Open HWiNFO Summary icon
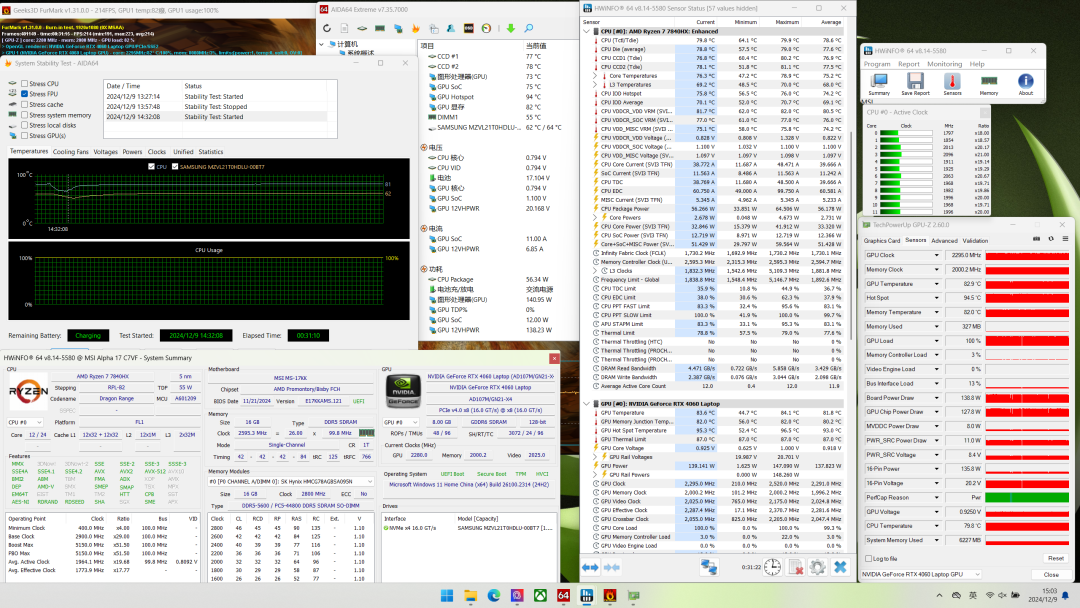The width and height of the screenshot is (1080, 608). [879, 84]
